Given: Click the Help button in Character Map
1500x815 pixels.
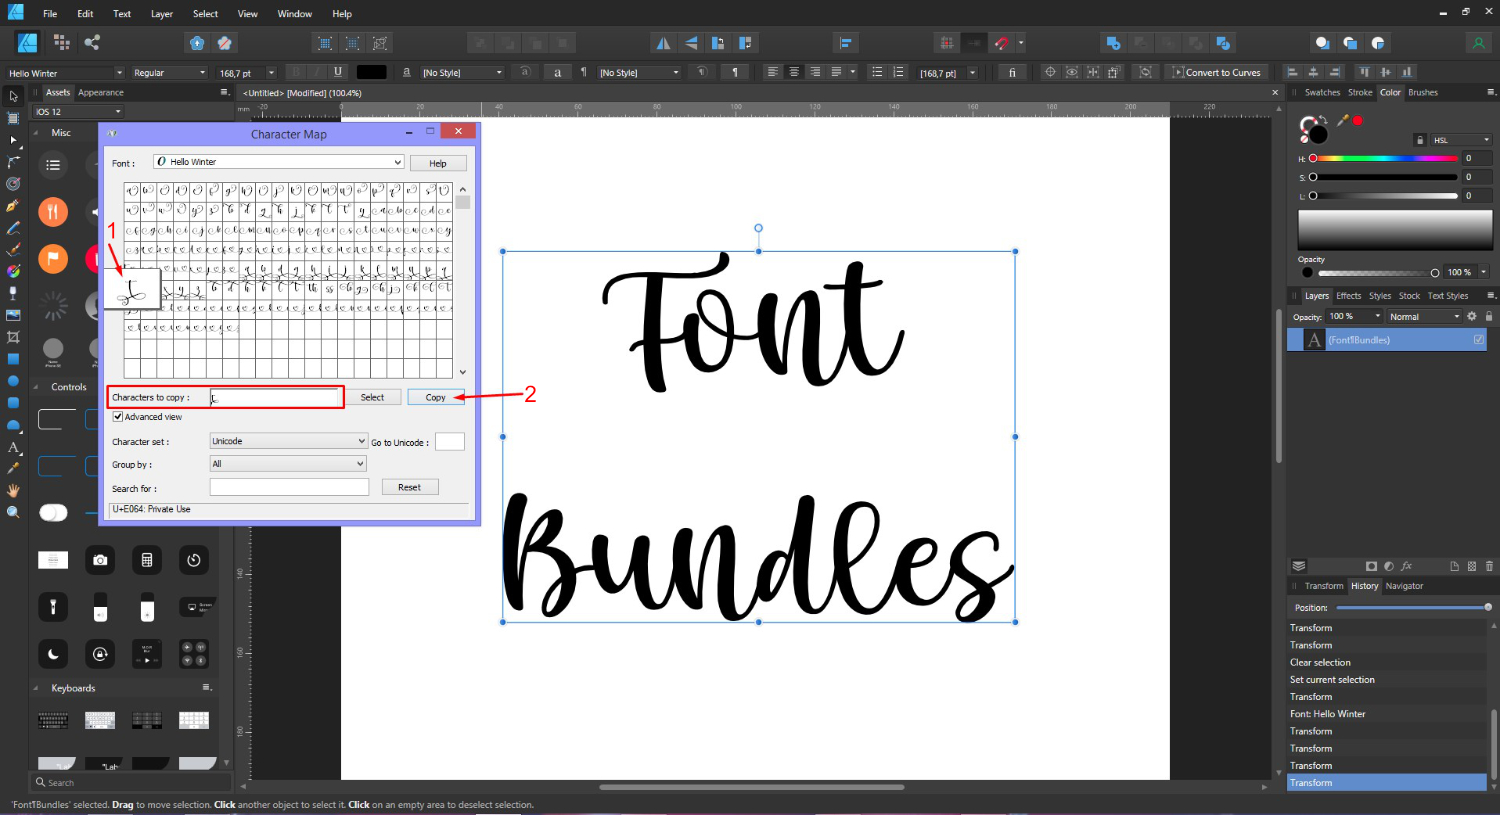Looking at the screenshot, I should (438, 163).
